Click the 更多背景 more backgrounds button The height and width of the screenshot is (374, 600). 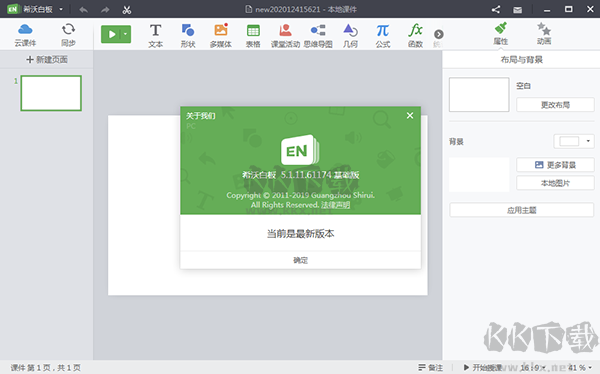(555, 165)
